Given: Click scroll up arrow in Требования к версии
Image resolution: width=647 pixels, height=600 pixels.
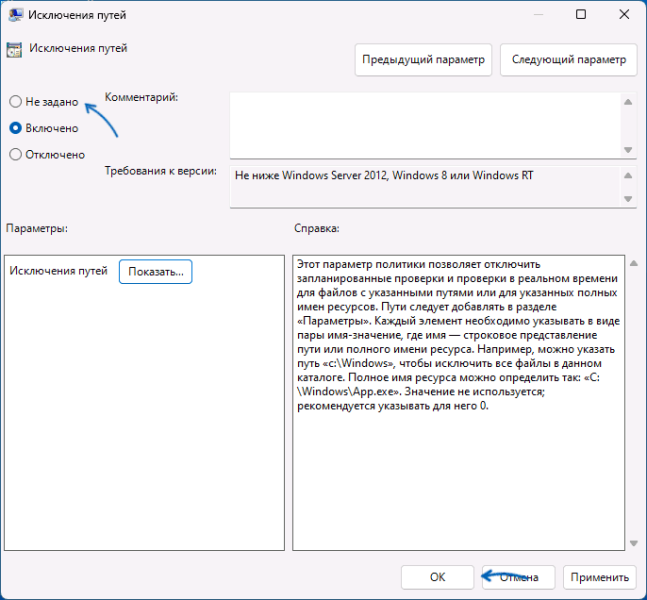Looking at the screenshot, I should (628, 174).
